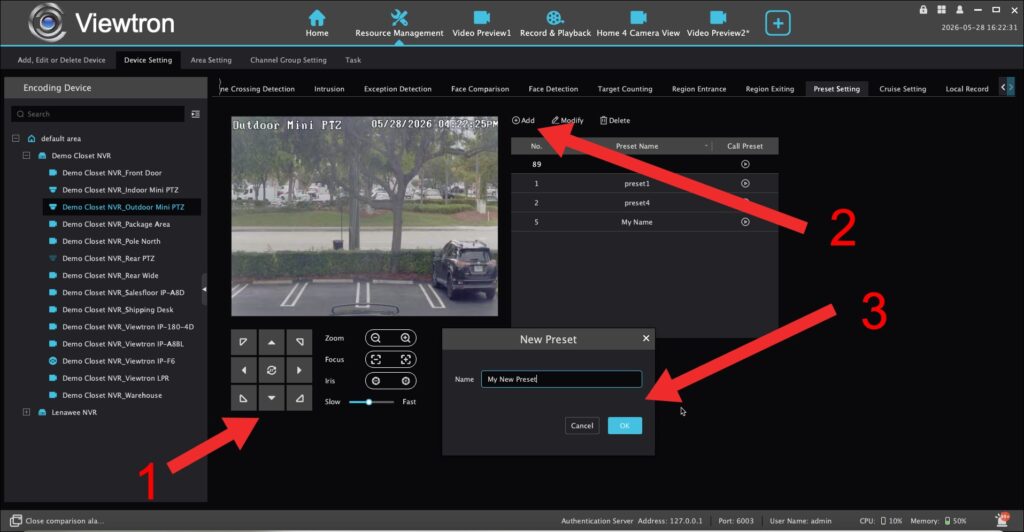Select Demo Closet NVR_Viewtron LPR
The image size is (1024, 532).
tap(116, 378)
